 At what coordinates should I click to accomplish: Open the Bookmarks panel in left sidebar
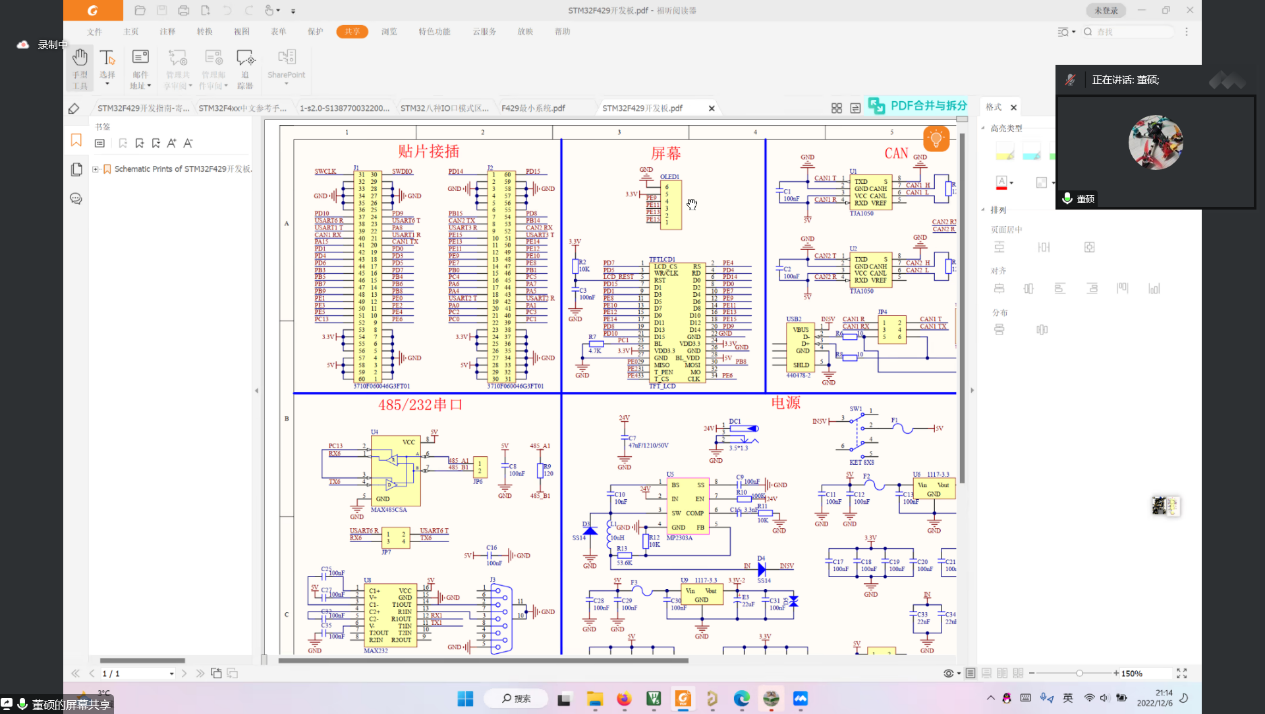[76, 141]
